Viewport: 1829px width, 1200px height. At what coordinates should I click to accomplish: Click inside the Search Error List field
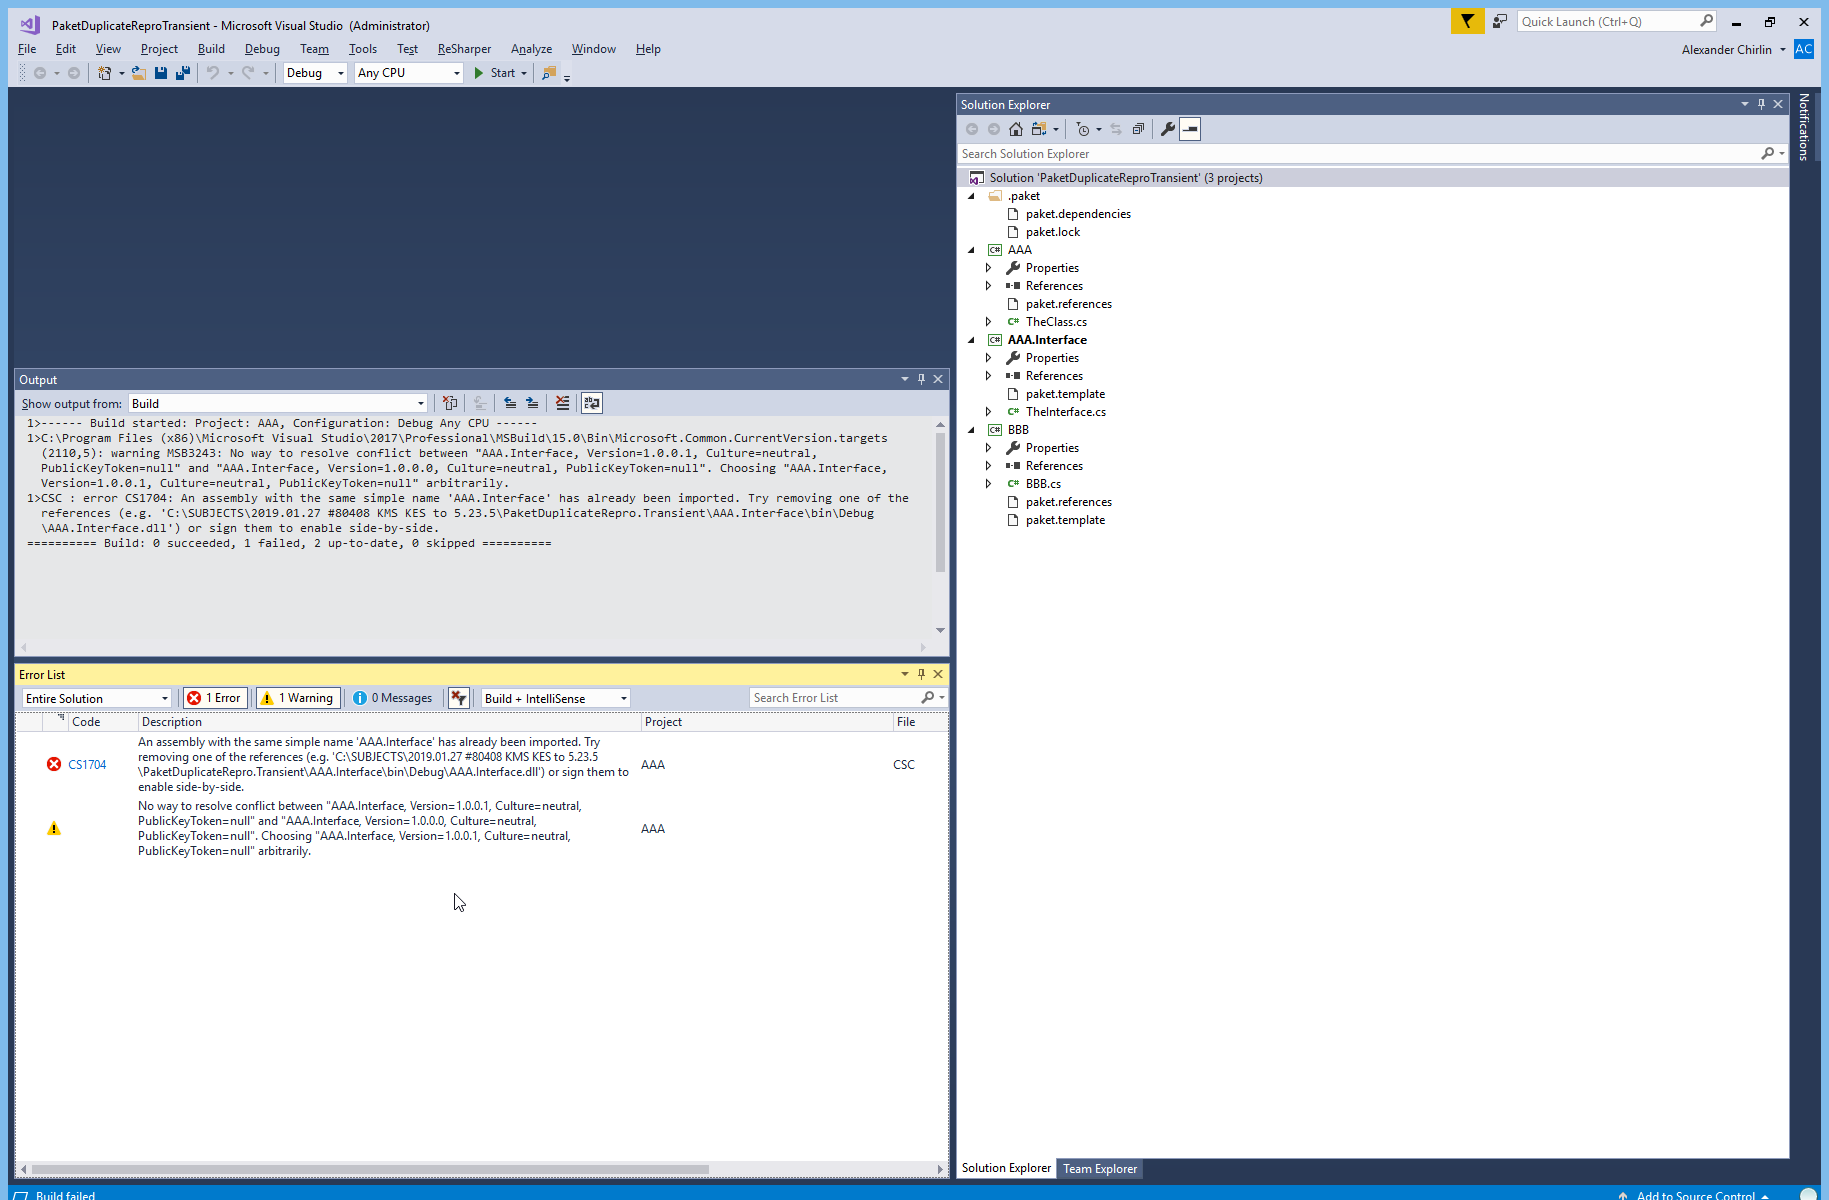[x=840, y=697]
